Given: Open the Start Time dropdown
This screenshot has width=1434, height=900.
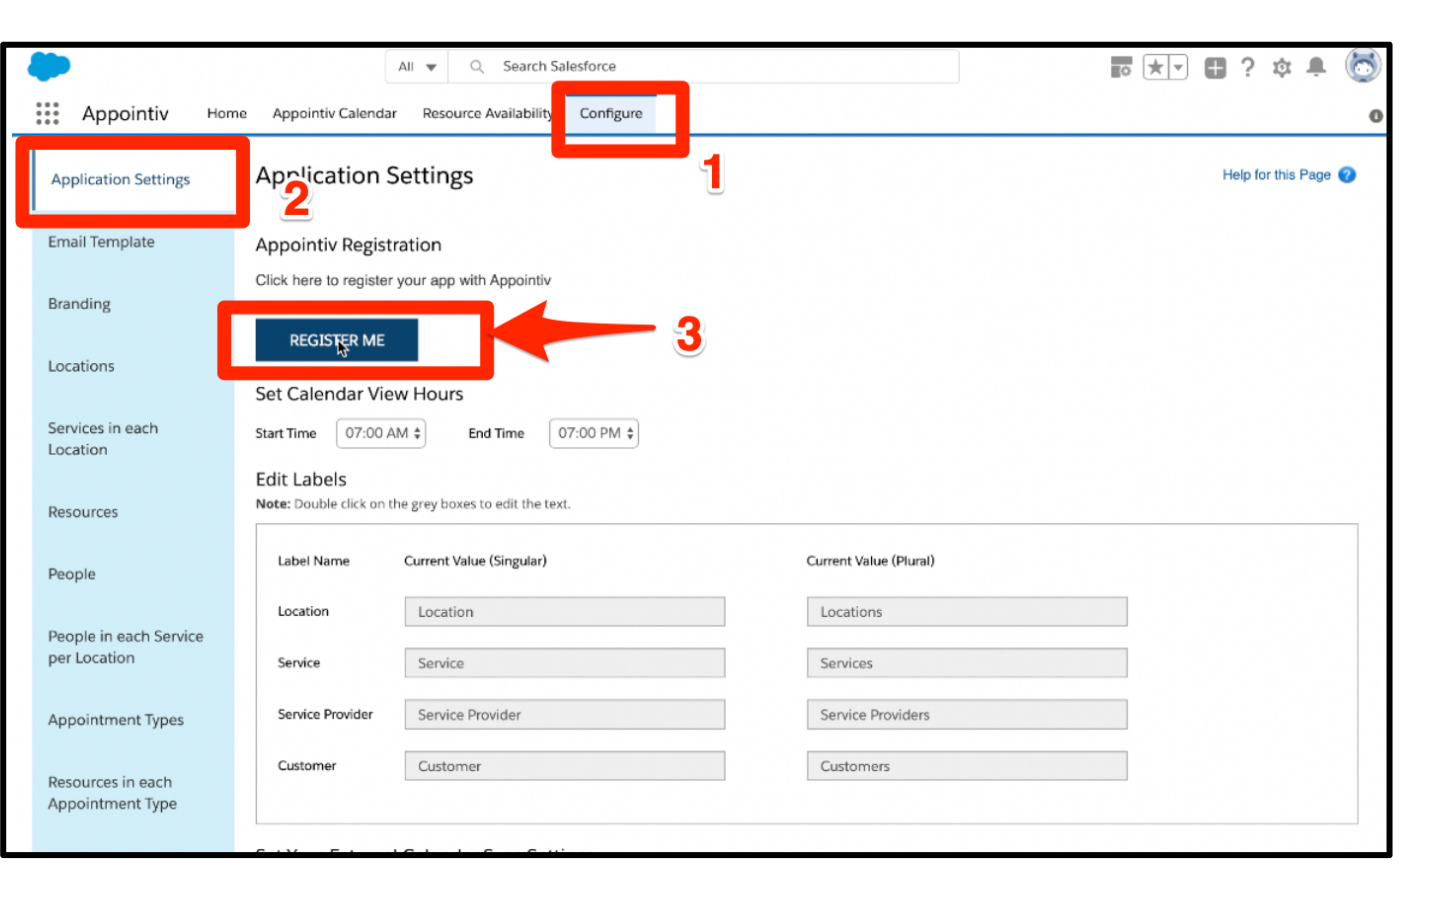Looking at the screenshot, I should click(x=381, y=433).
